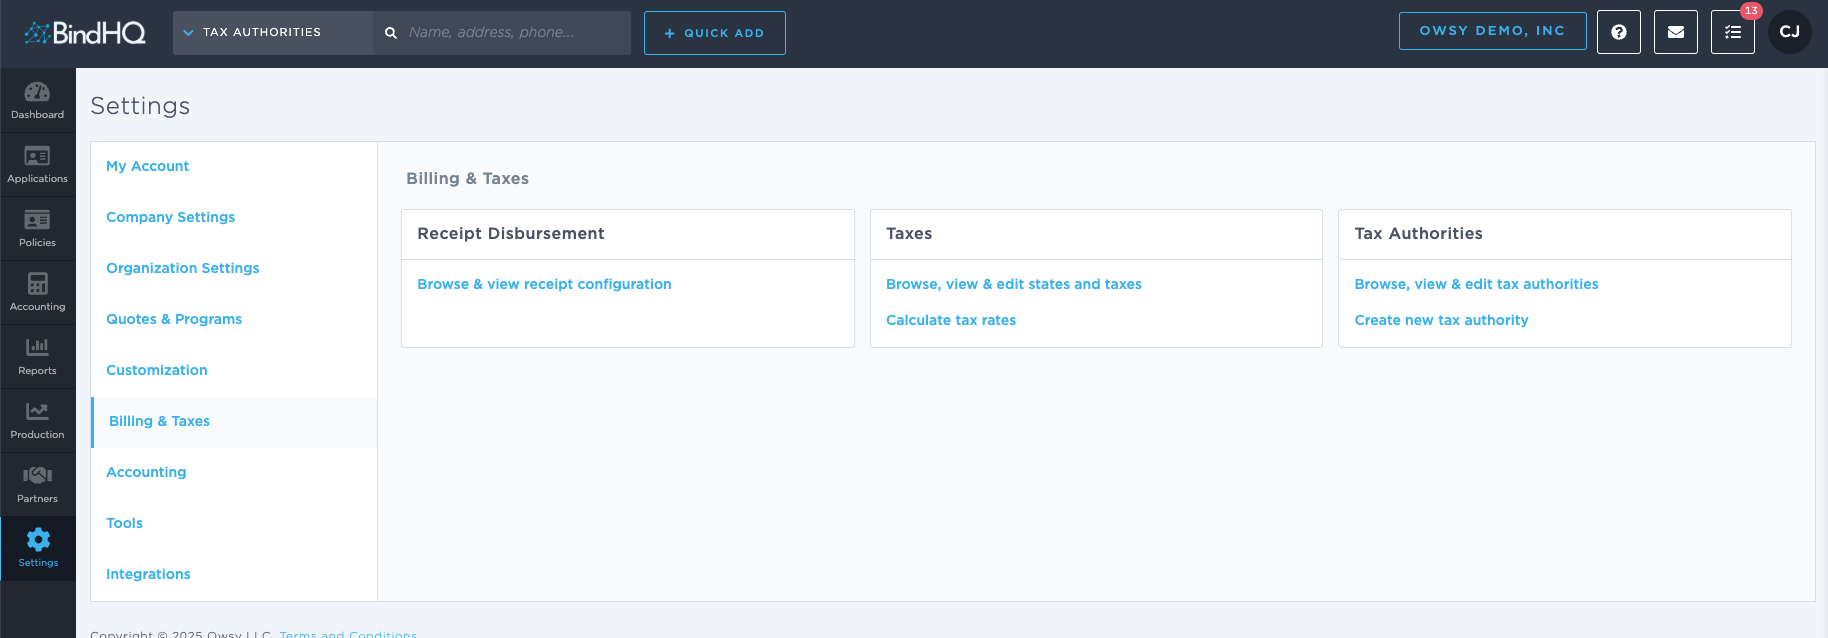Open Terms and Conditions footer link

click(x=348, y=633)
